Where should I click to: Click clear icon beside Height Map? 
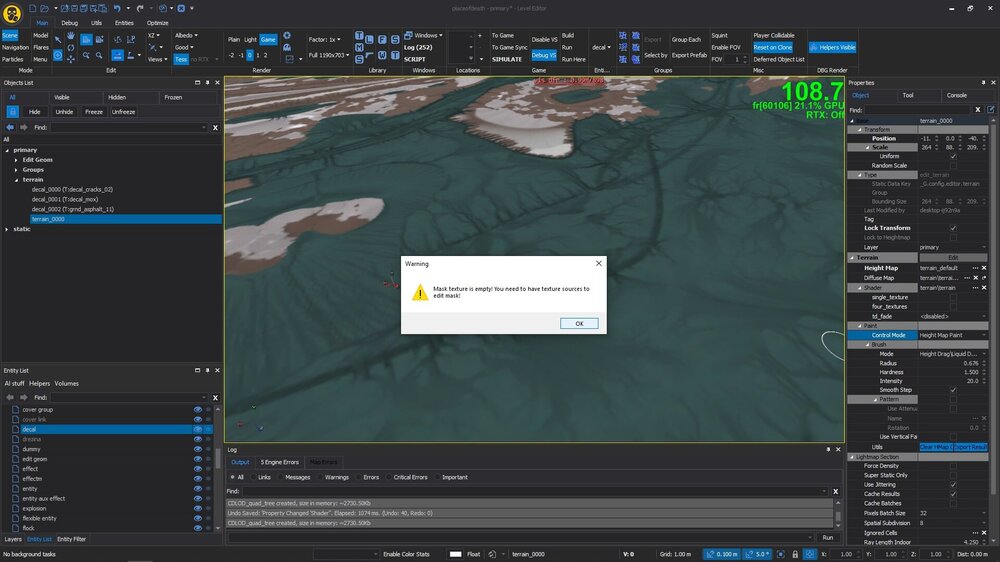983,268
